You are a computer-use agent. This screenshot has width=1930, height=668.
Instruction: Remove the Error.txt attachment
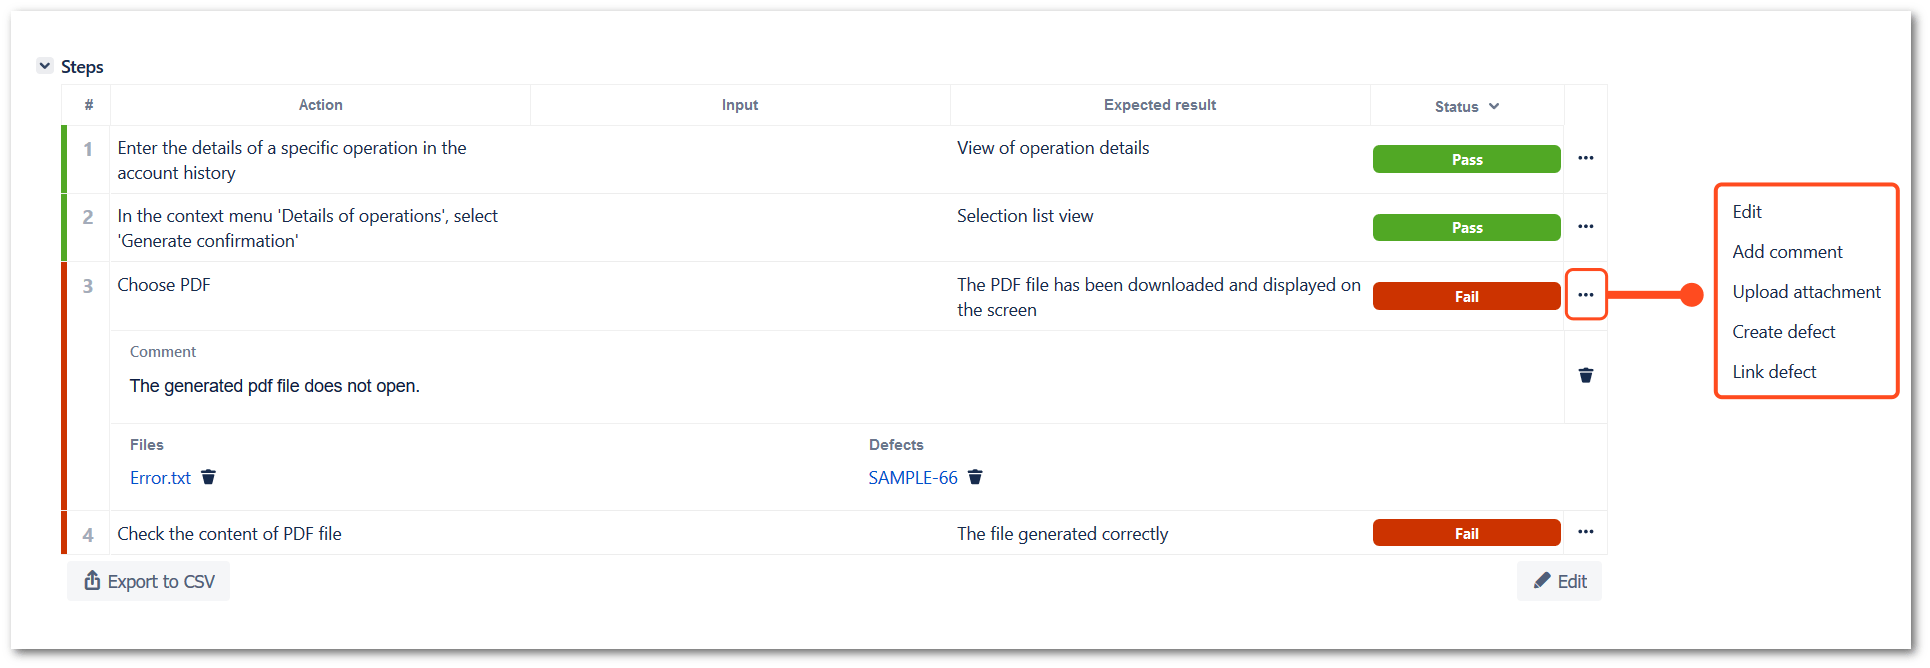tap(208, 477)
